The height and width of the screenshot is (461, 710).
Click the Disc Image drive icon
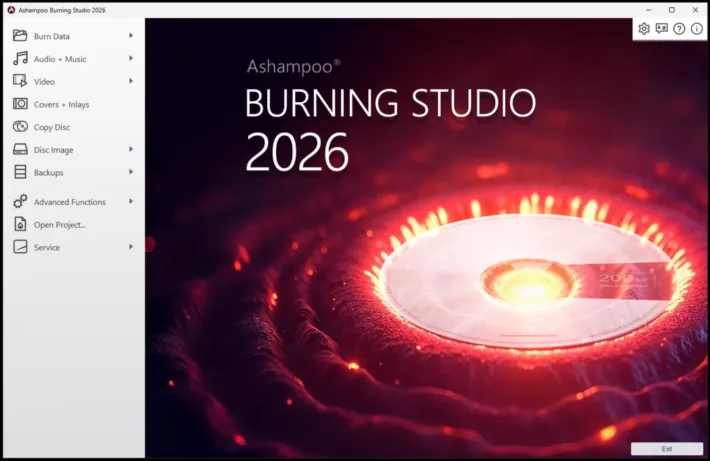(20, 149)
